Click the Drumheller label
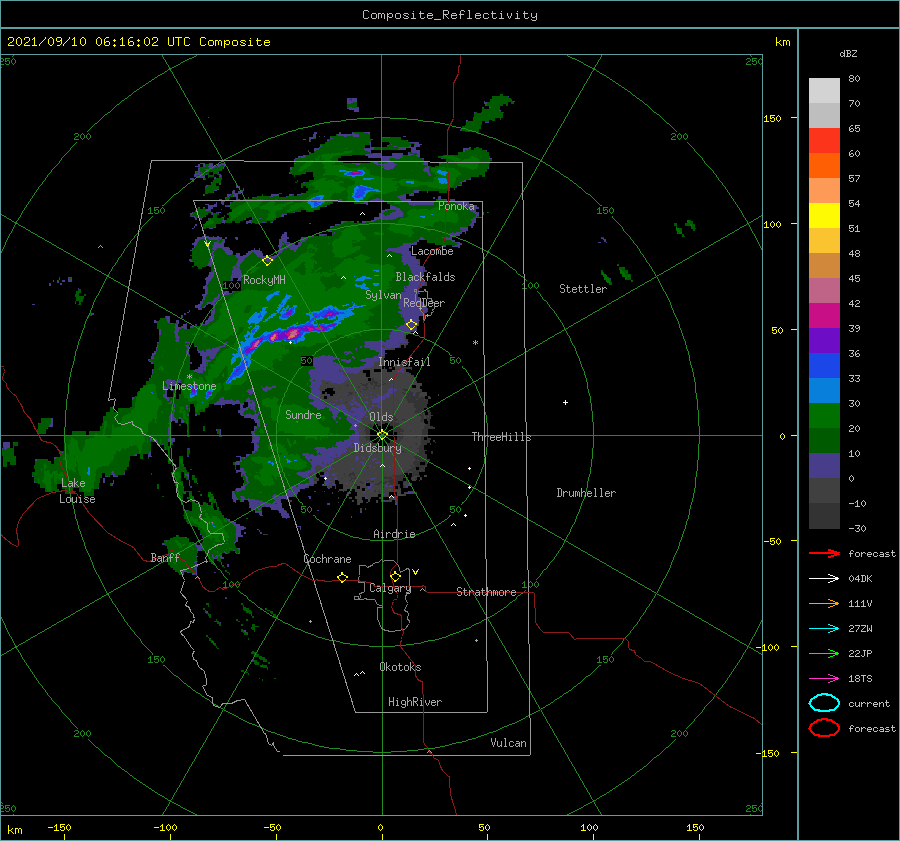The width and height of the screenshot is (900, 841). pyautogui.click(x=586, y=493)
